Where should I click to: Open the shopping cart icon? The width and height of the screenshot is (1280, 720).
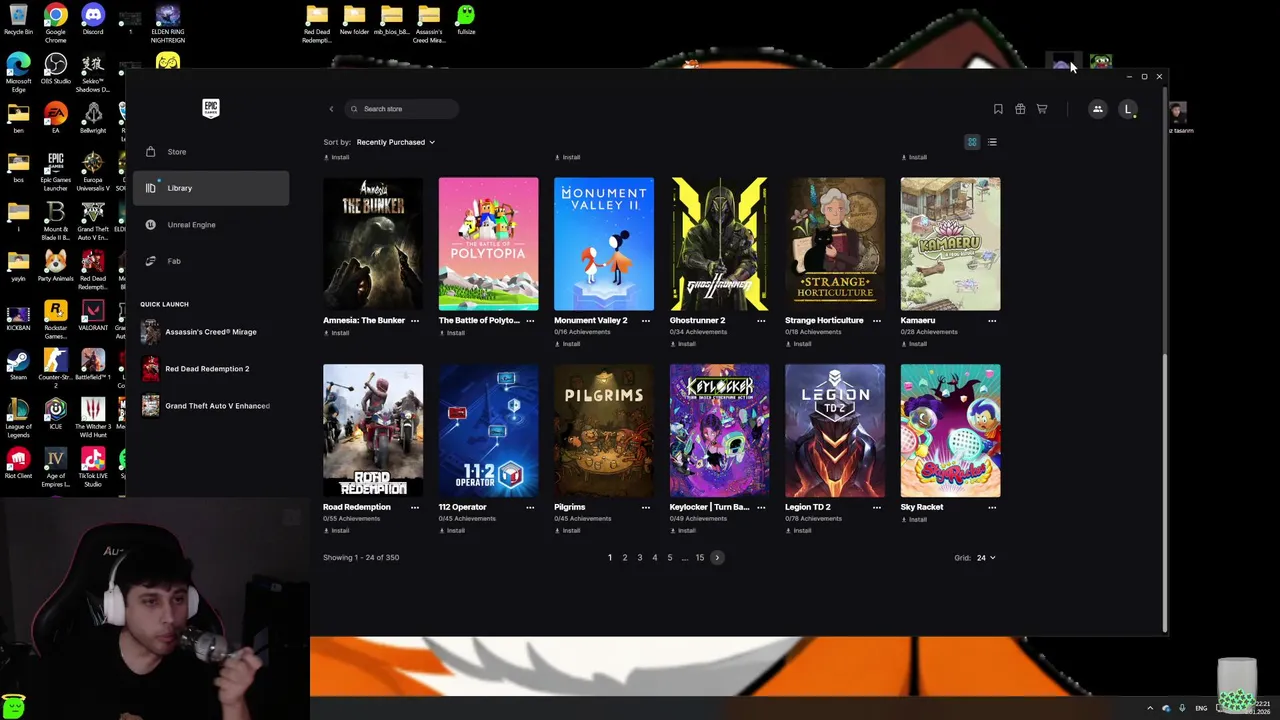tap(1042, 109)
